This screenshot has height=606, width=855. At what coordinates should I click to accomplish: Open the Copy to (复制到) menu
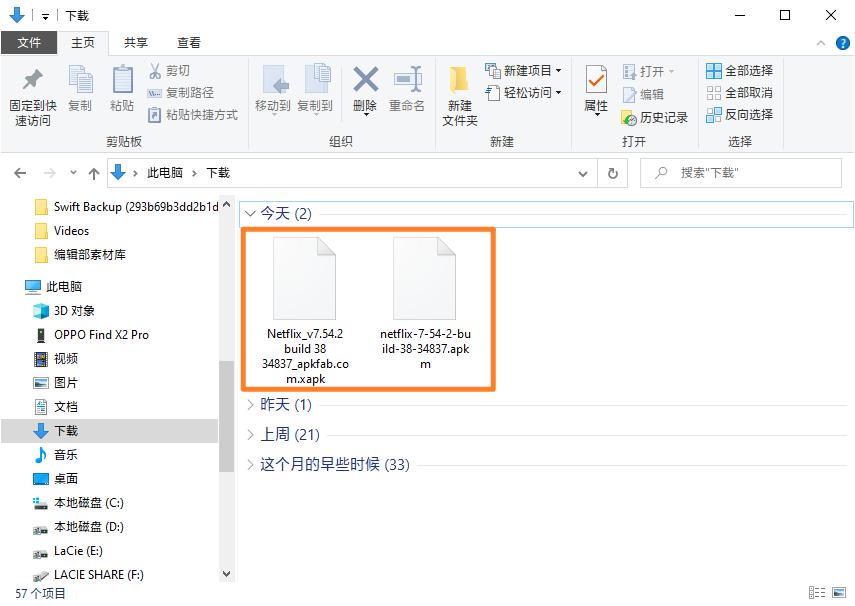tap(315, 91)
